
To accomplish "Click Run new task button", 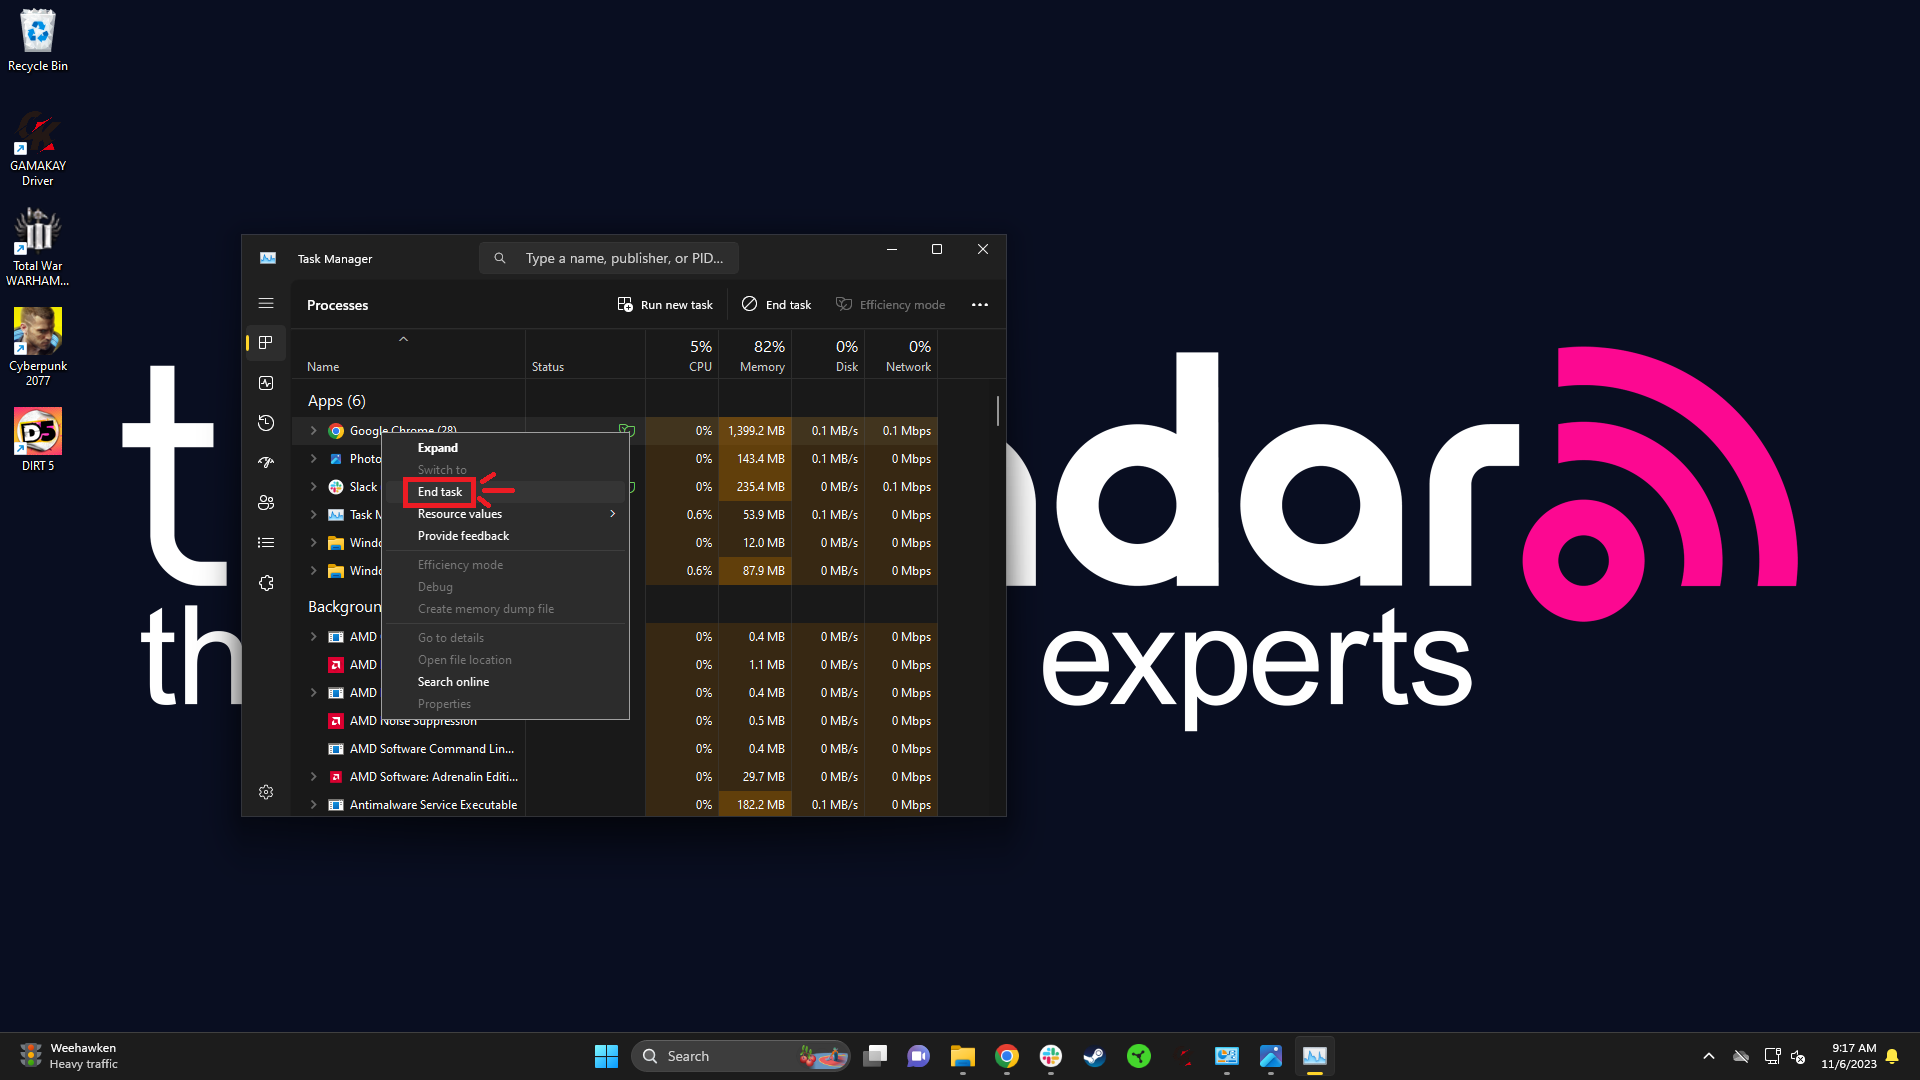I will 665,305.
